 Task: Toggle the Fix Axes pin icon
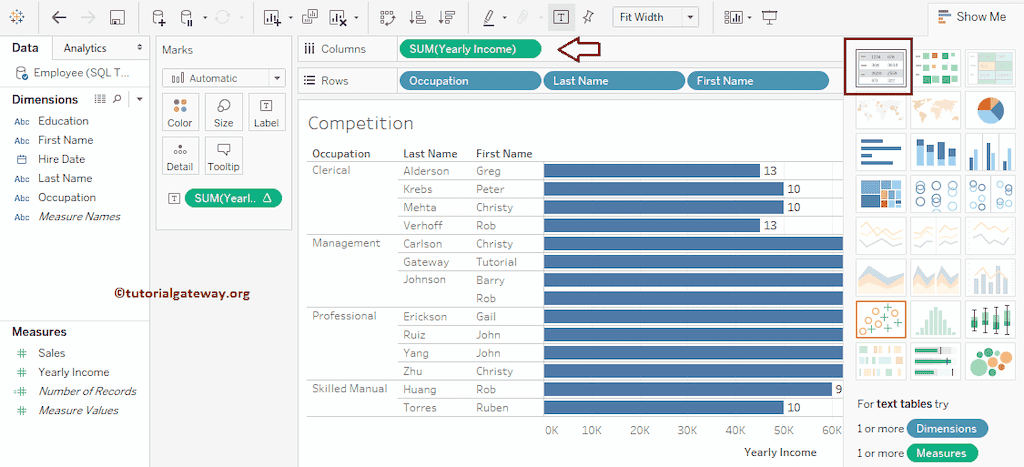point(588,17)
